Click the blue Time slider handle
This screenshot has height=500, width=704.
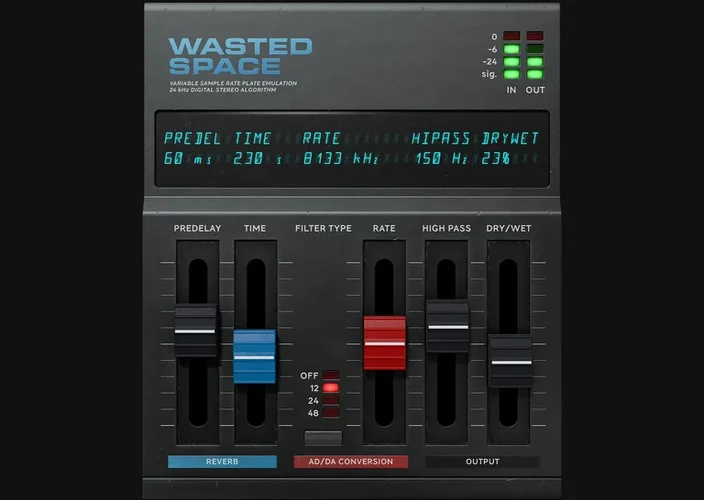pyautogui.click(x=255, y=356)
